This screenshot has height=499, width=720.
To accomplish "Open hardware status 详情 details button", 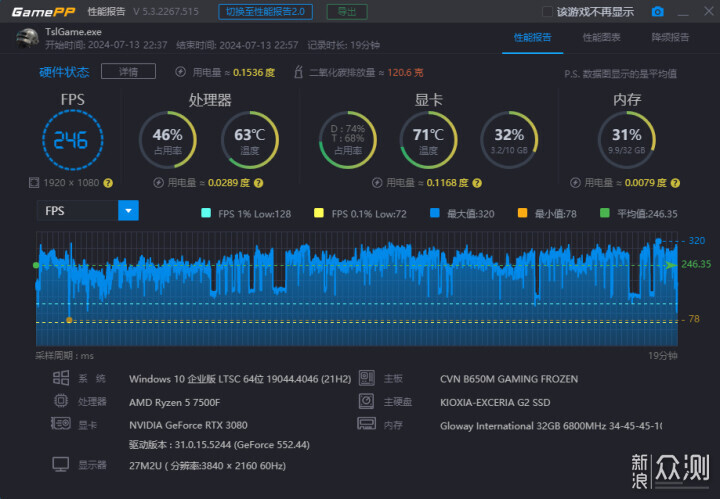I will 128,72.
